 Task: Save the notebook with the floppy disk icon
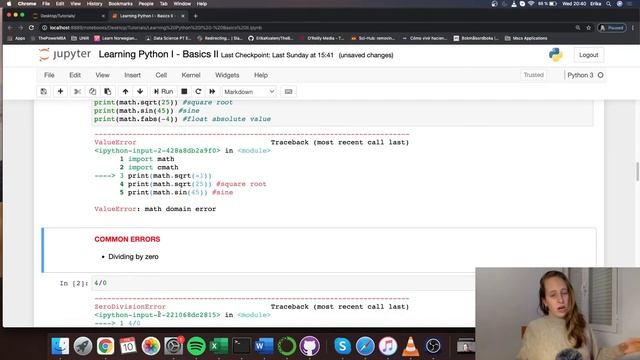[x=44, y=91]
